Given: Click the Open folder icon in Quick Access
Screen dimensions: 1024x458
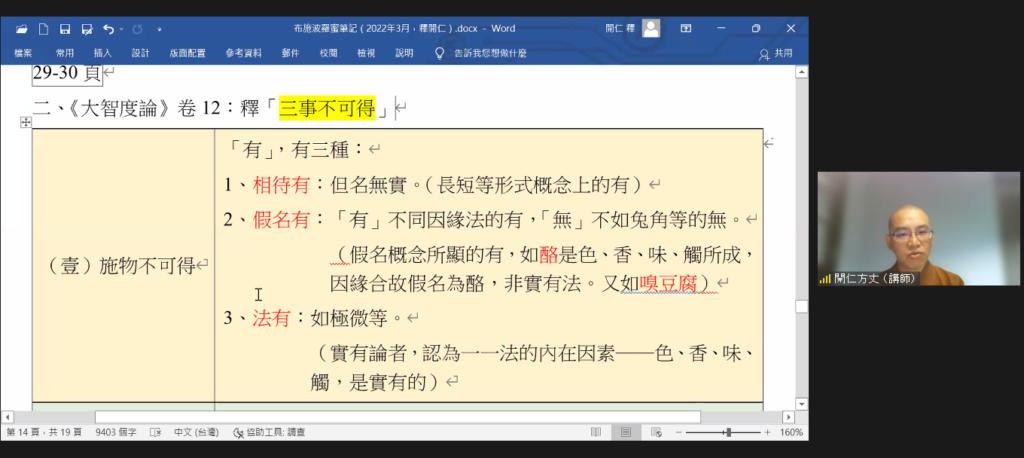Looking at the screenshot, I should (22, 29).
